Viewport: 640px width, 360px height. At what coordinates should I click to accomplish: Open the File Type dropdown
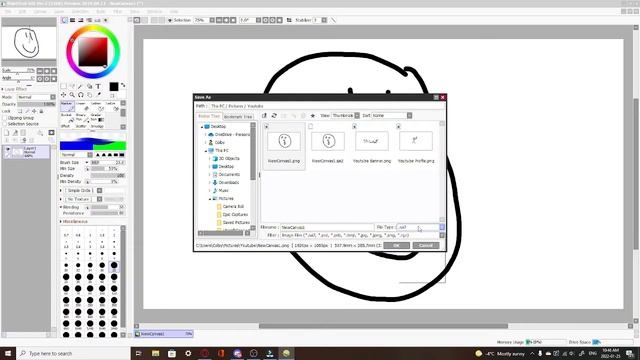tap(442, 227)
